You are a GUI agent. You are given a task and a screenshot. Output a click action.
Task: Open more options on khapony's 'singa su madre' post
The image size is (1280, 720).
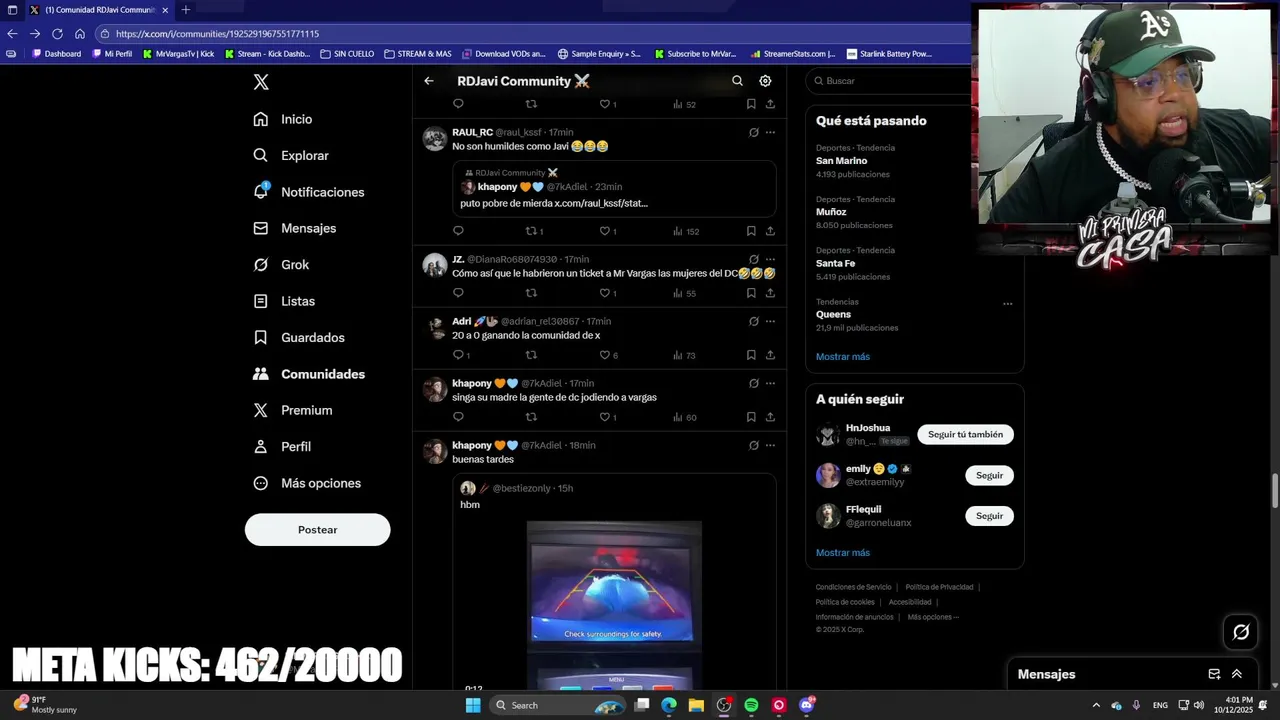[770, 383]
